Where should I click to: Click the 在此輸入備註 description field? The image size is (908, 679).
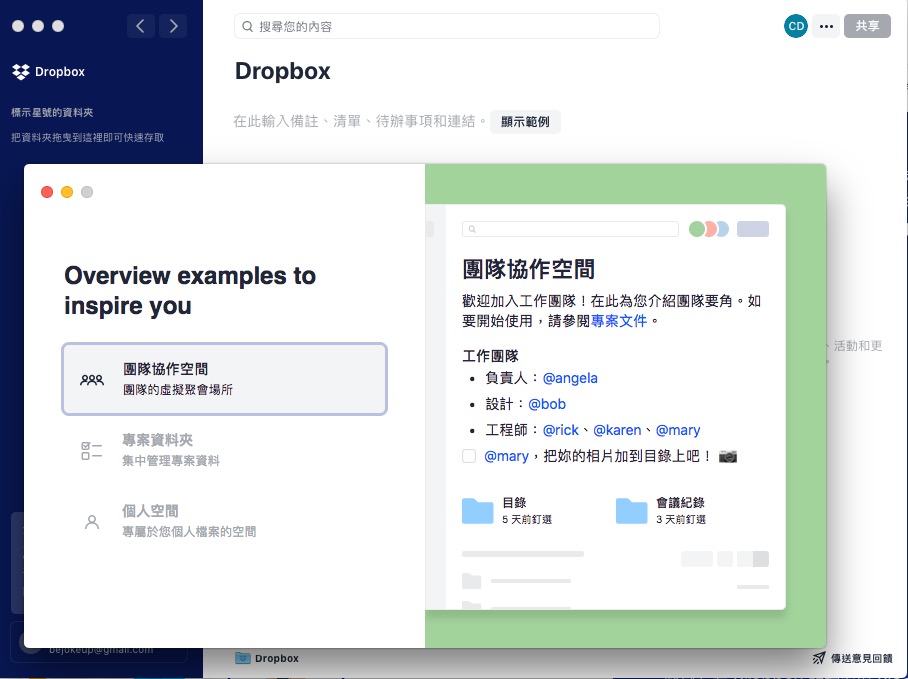[x=360, y=122]
